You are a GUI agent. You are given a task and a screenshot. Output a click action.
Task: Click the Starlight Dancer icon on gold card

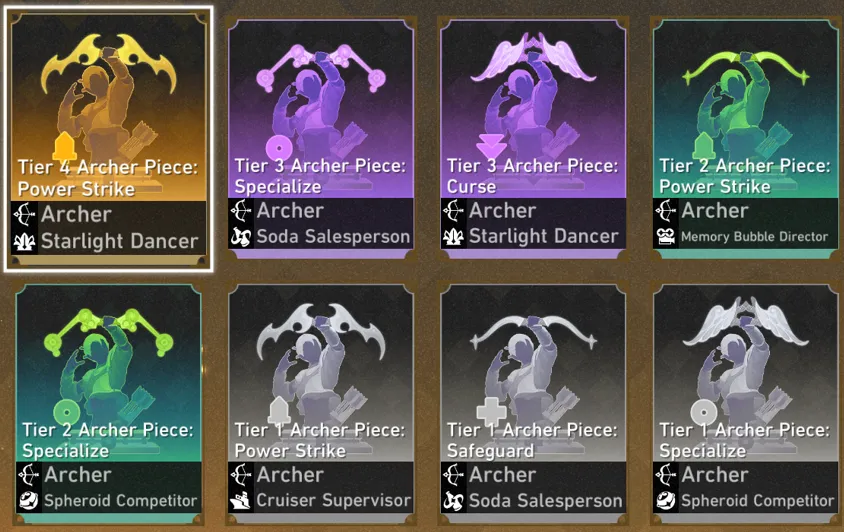[24, 241]
